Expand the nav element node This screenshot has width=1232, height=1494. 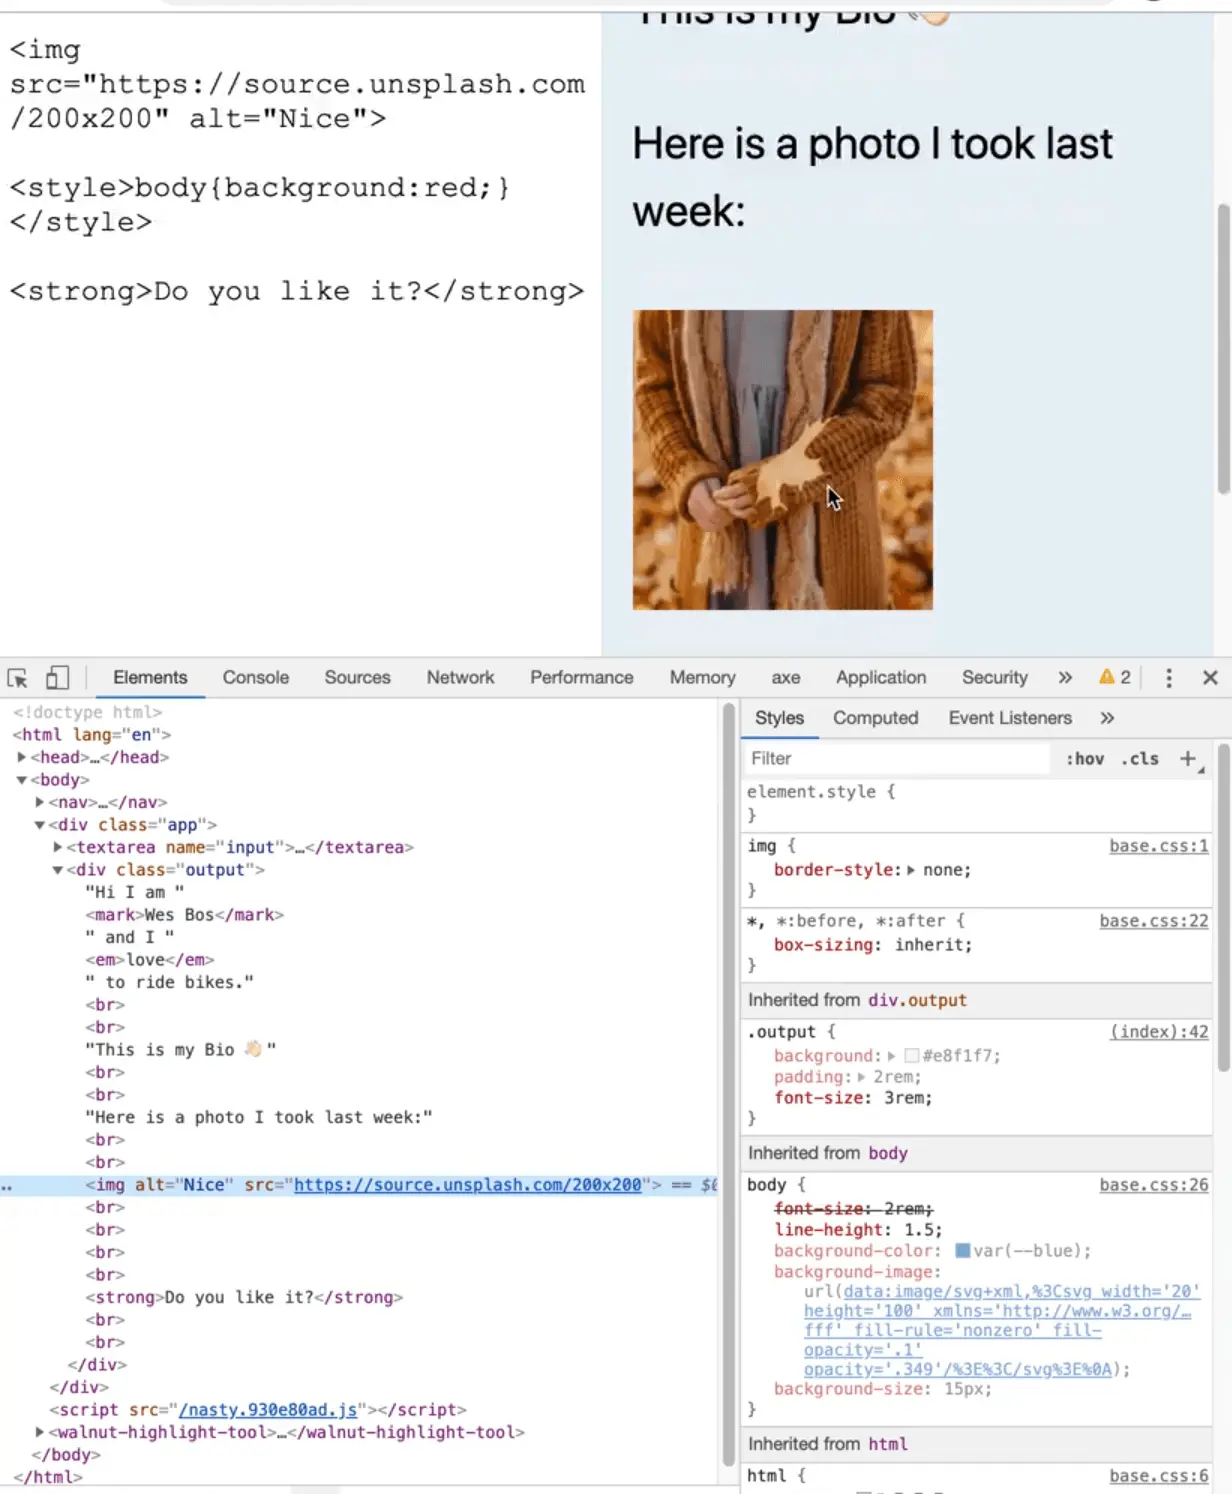[x=40, y=802]
